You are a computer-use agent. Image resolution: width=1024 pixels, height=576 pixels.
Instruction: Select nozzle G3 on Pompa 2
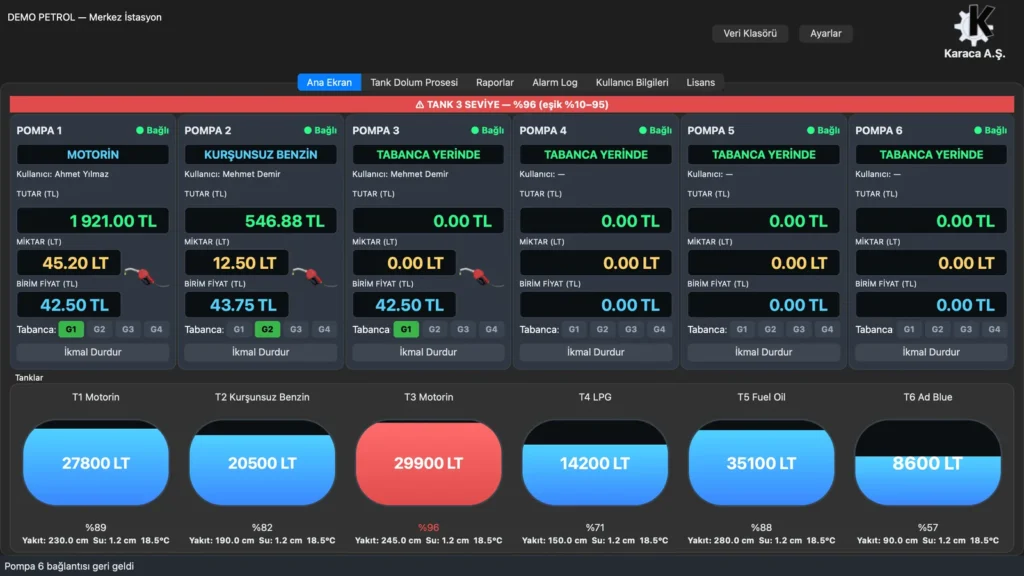pyautogui.click(x=296, y=329)
